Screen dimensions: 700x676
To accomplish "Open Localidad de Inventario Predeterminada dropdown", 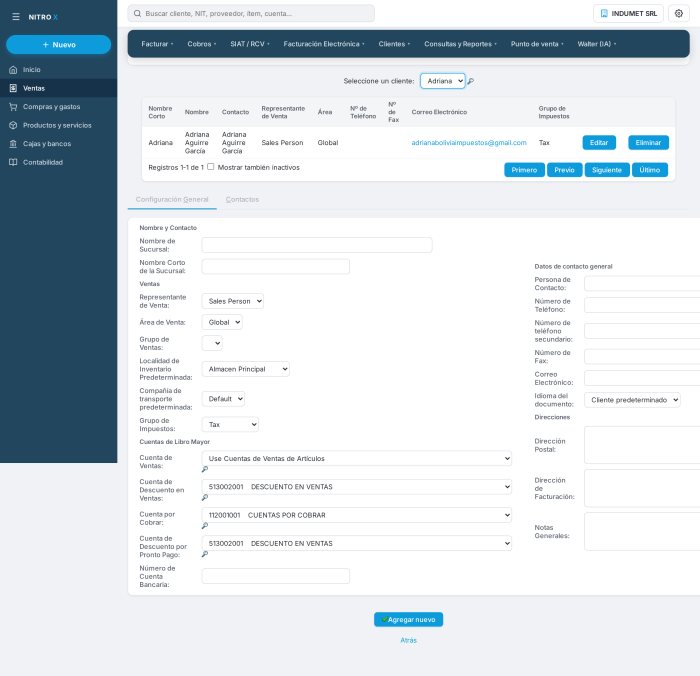I will coord(246,369).
